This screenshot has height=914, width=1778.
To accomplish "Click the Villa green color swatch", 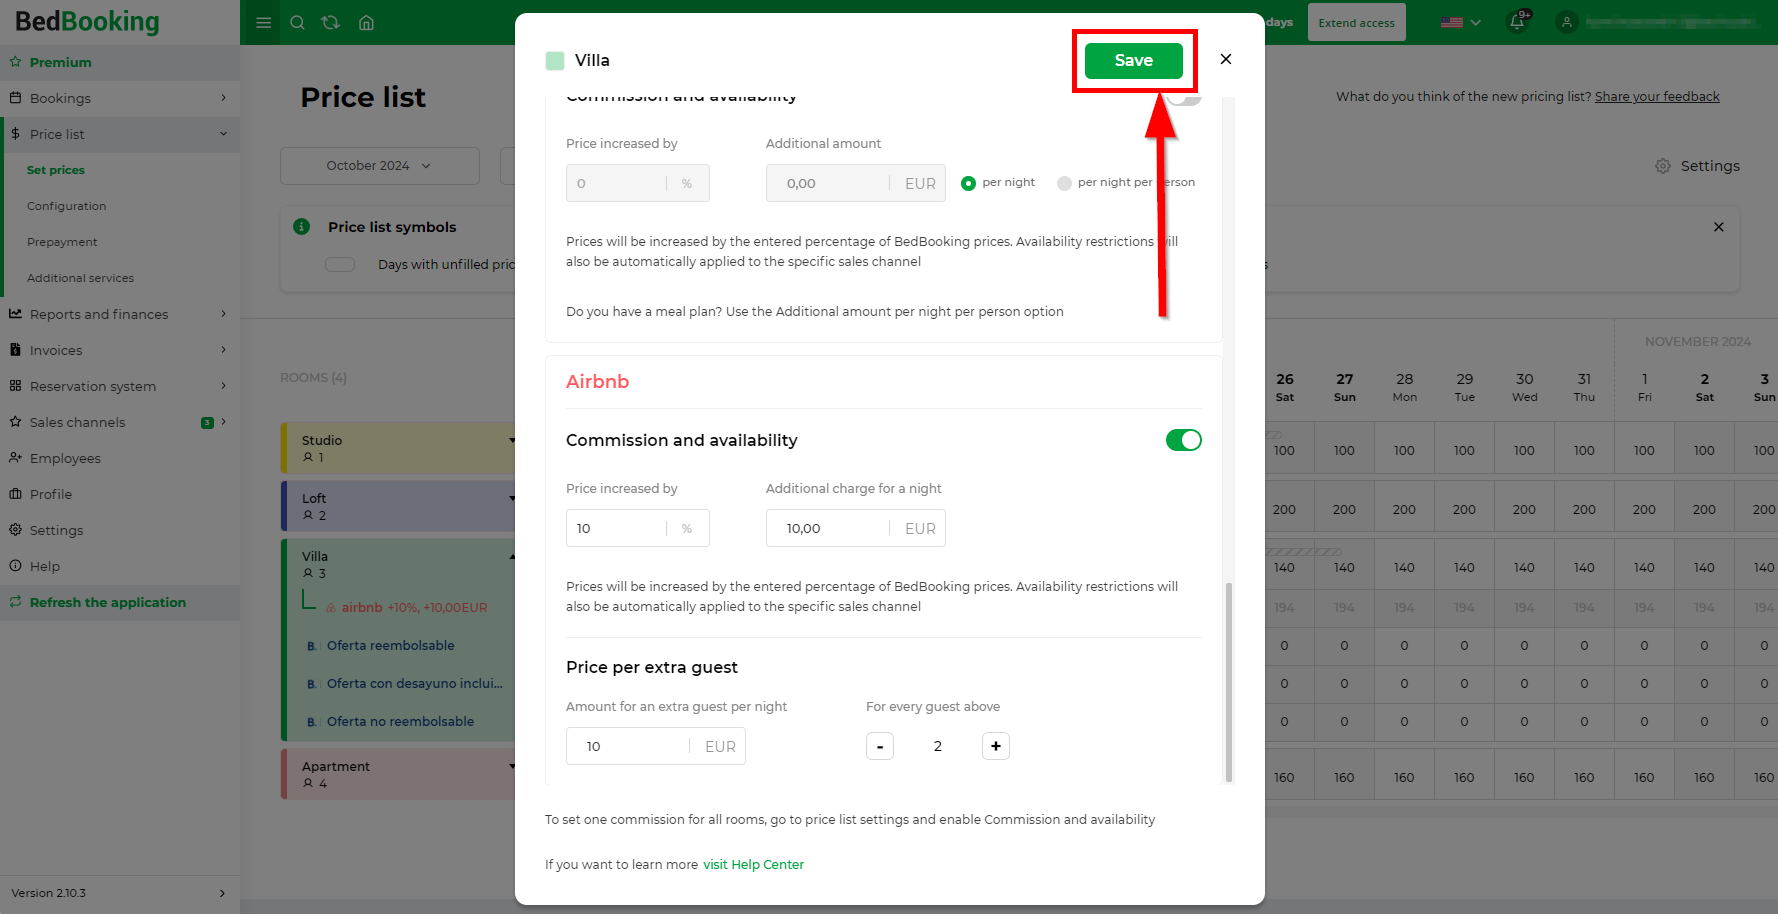I will (555, 60).
